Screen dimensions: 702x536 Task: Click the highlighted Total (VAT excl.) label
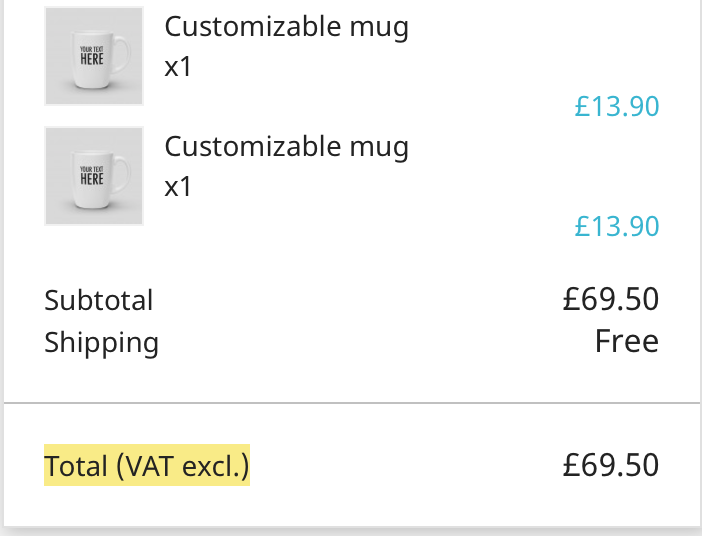coord(146,466)
